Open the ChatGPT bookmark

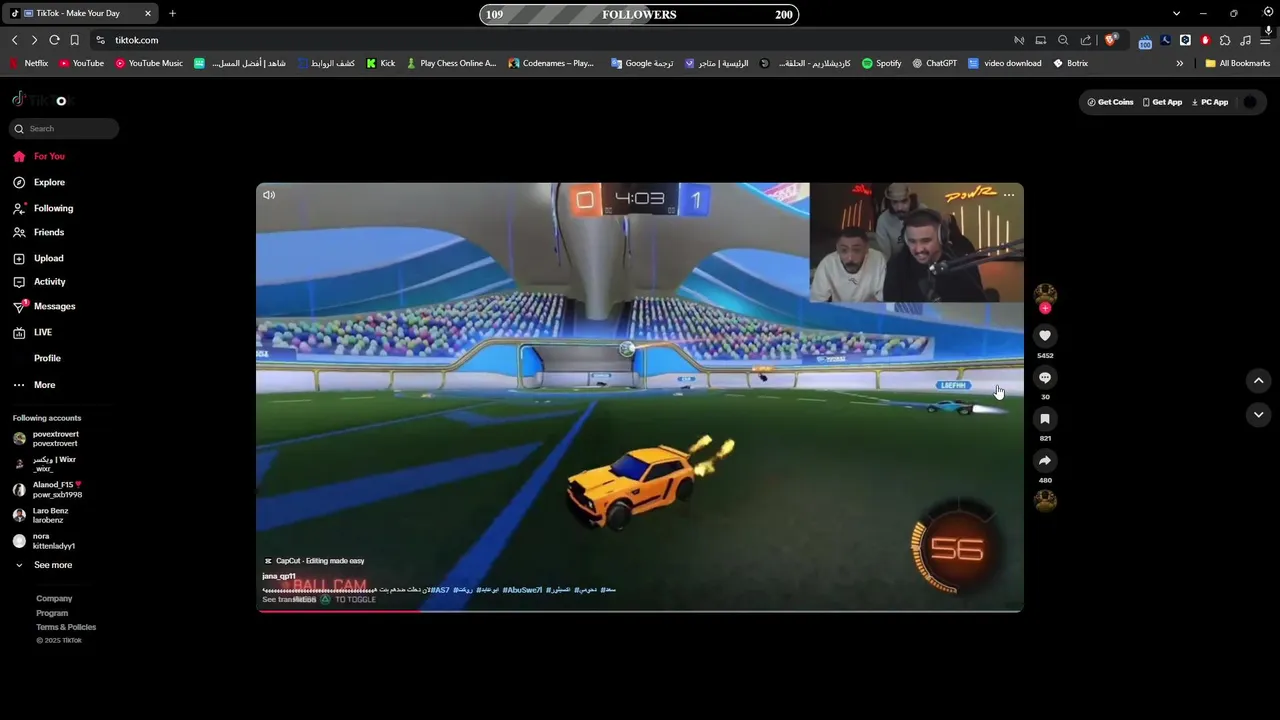tap(934, 63)
